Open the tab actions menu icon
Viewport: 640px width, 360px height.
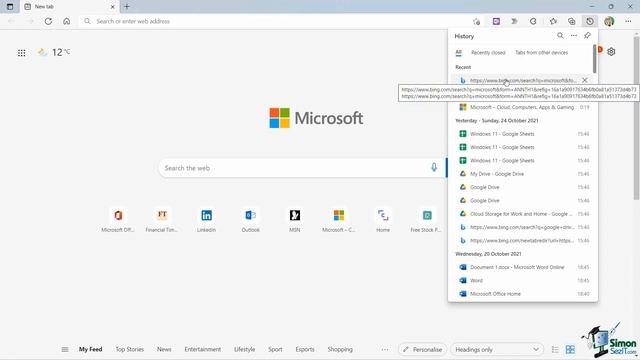coord(10,7)
